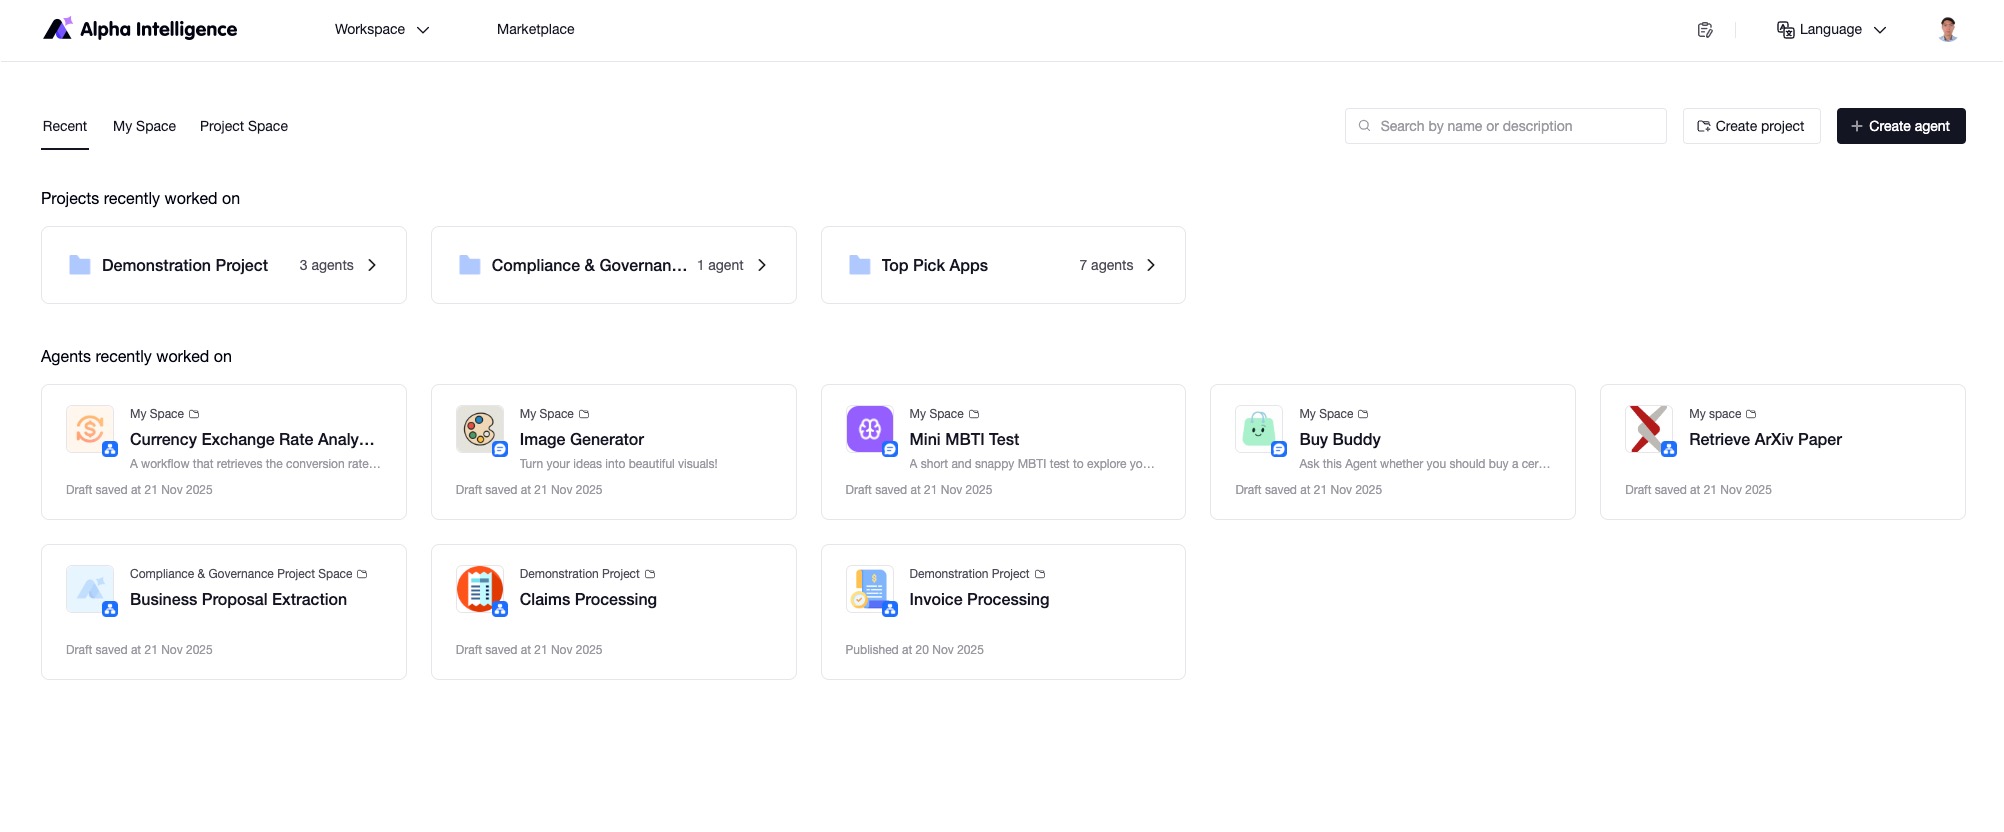Click the Alpha Intelligence logo

click(140, 29)
